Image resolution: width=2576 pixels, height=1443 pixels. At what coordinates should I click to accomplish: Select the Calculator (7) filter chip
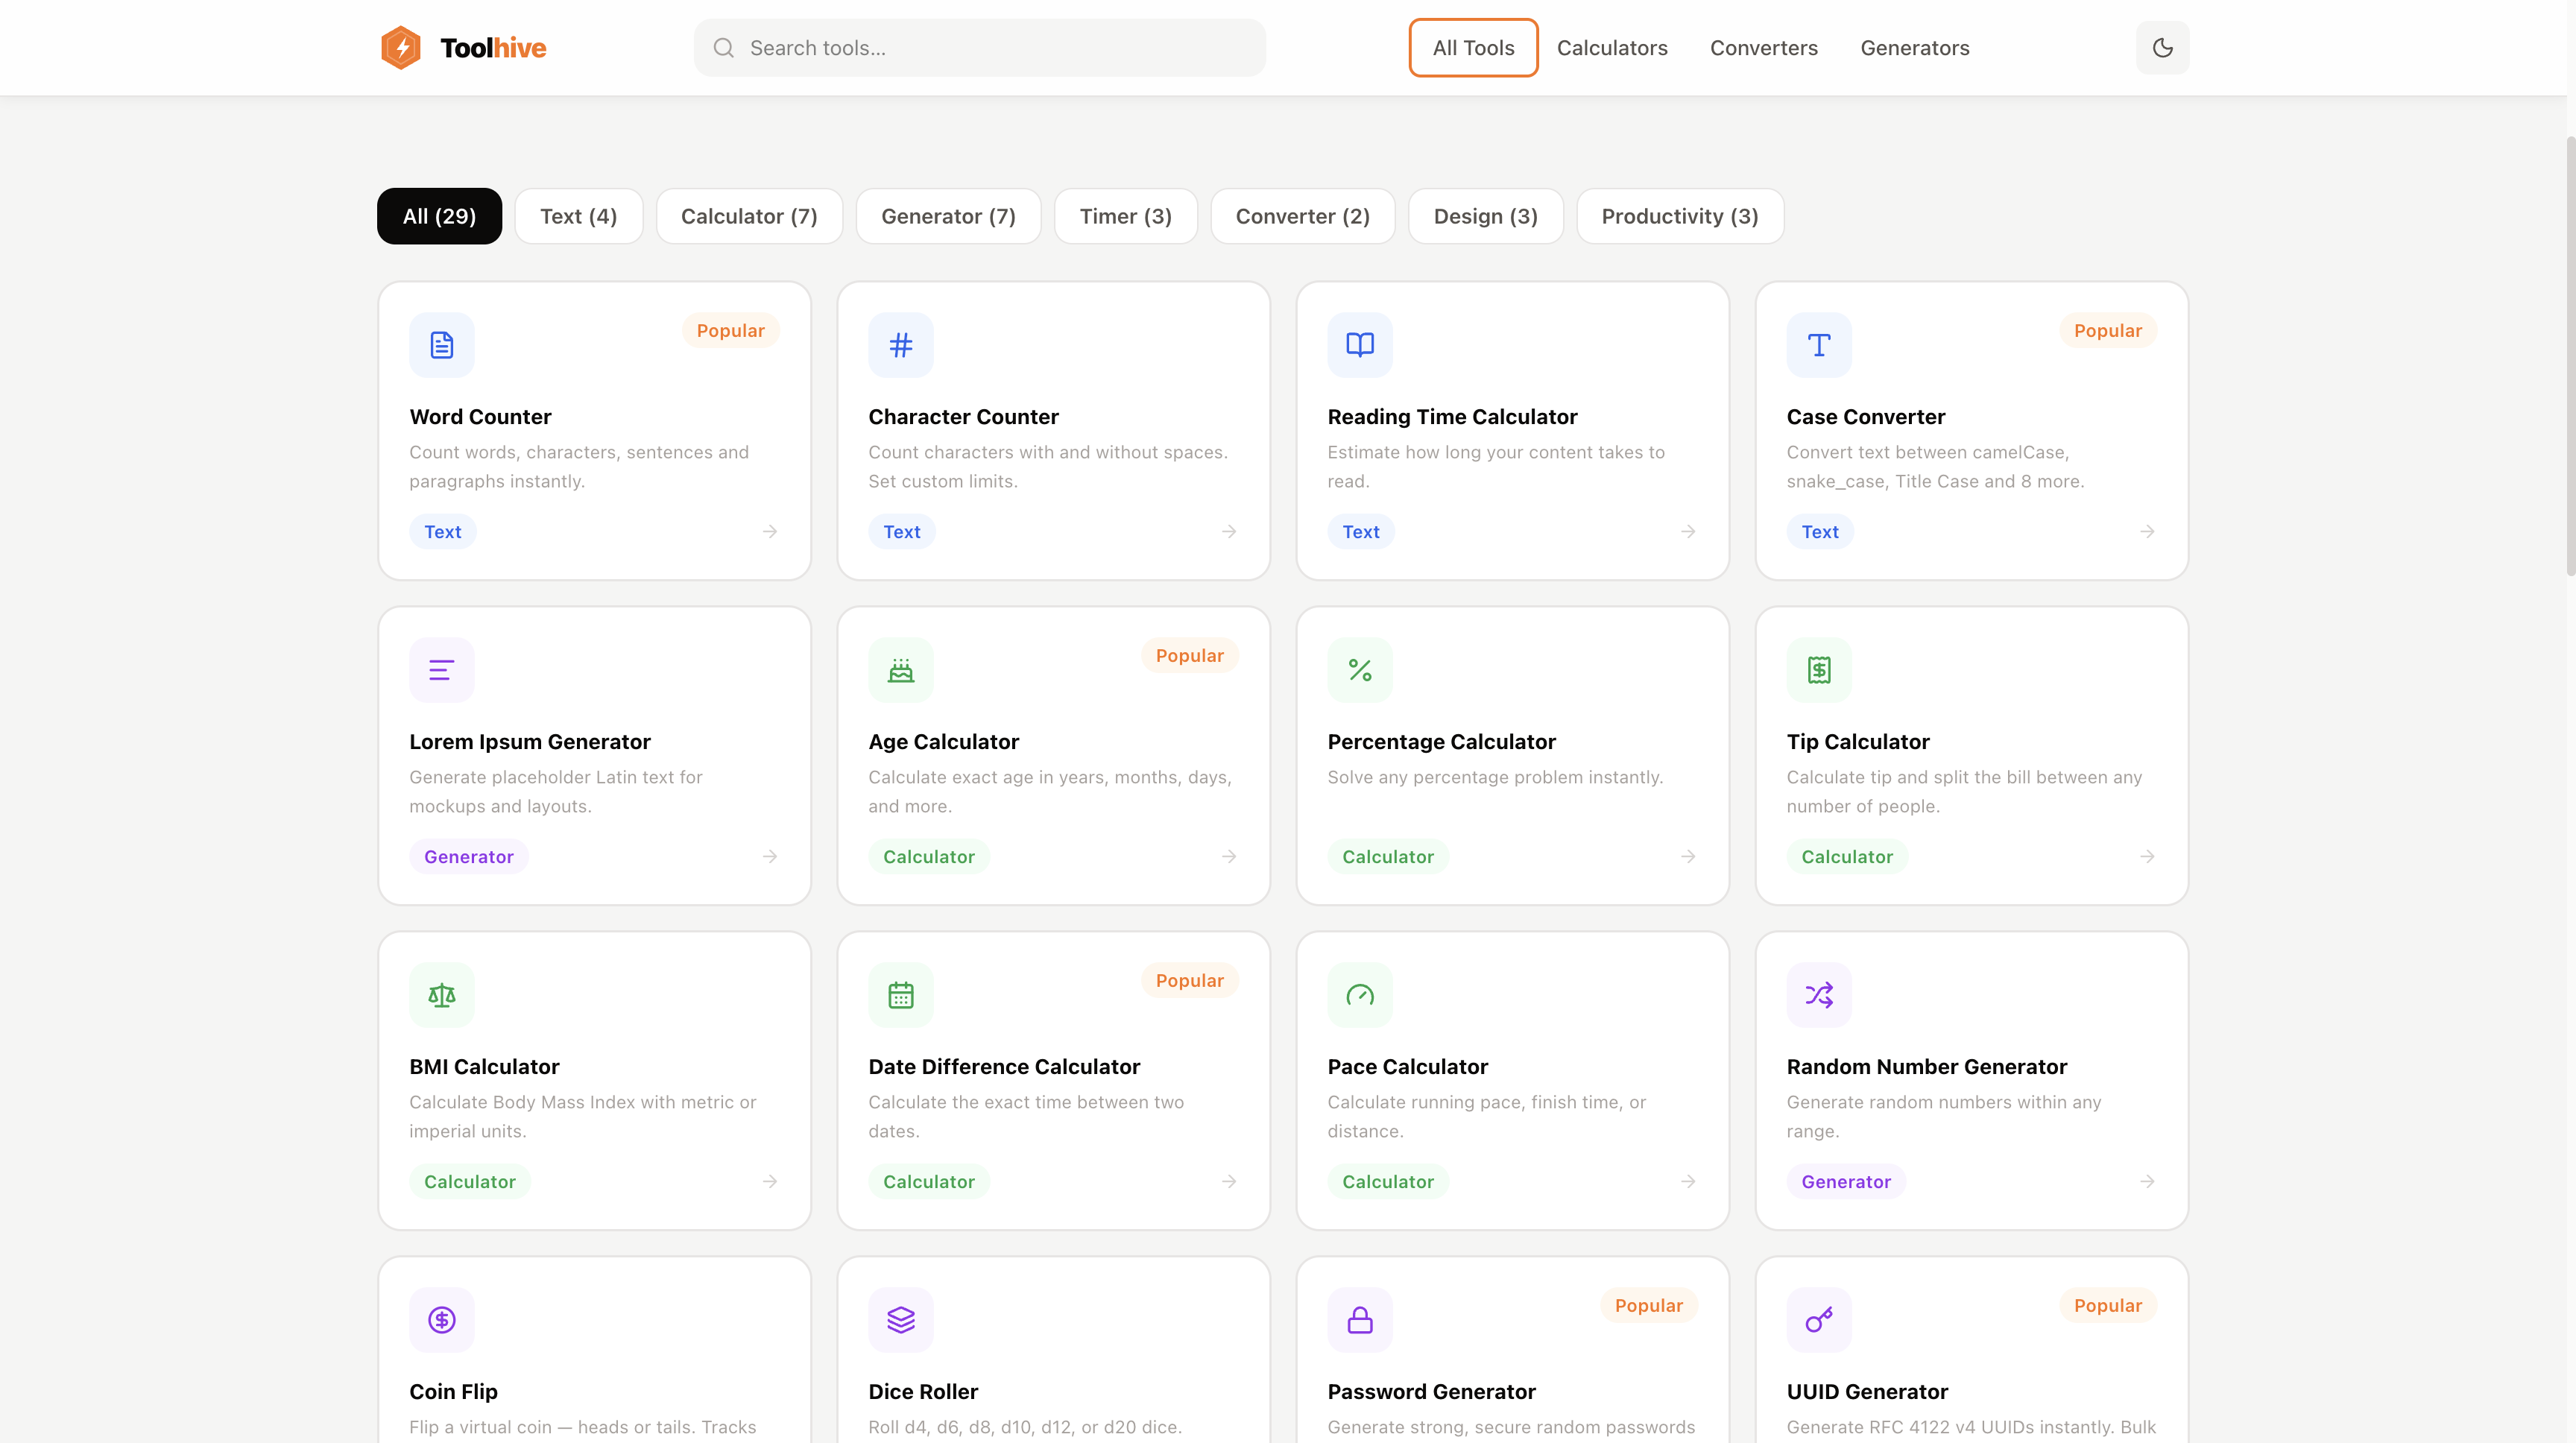[x=749, y=216]
